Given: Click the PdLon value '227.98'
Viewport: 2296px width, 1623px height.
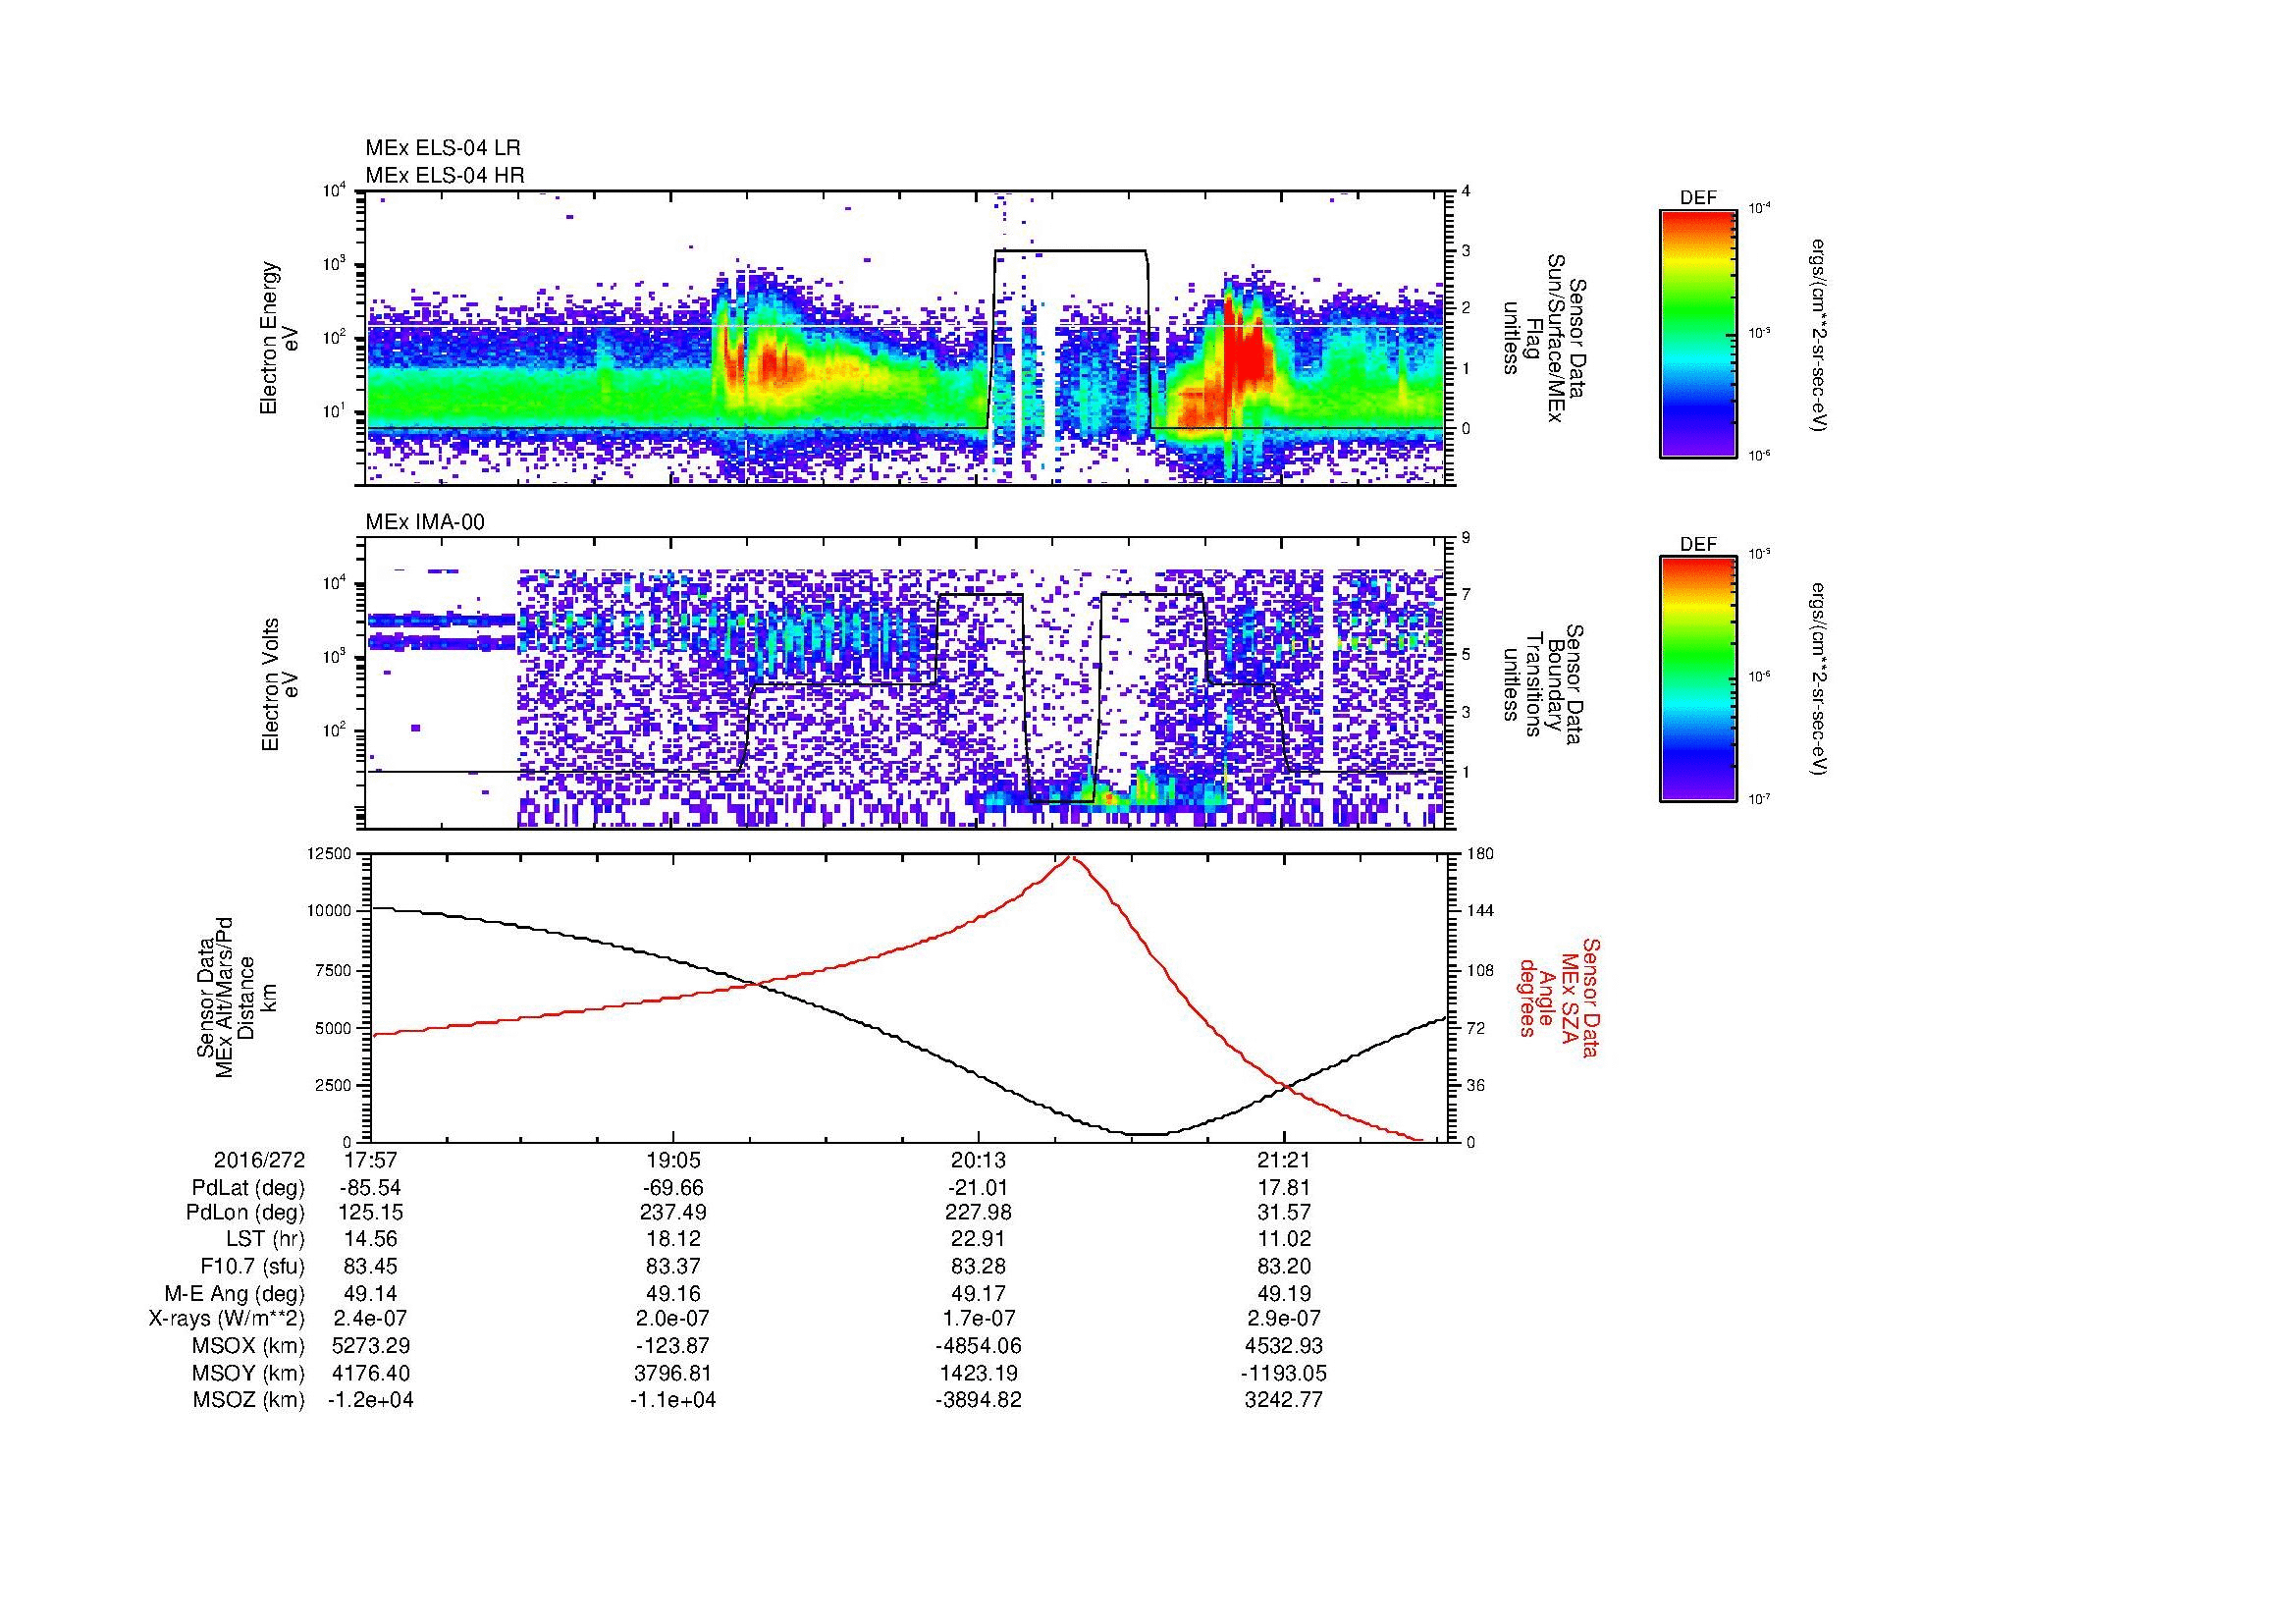Looking at the screenshot, I should (978, 1213).
